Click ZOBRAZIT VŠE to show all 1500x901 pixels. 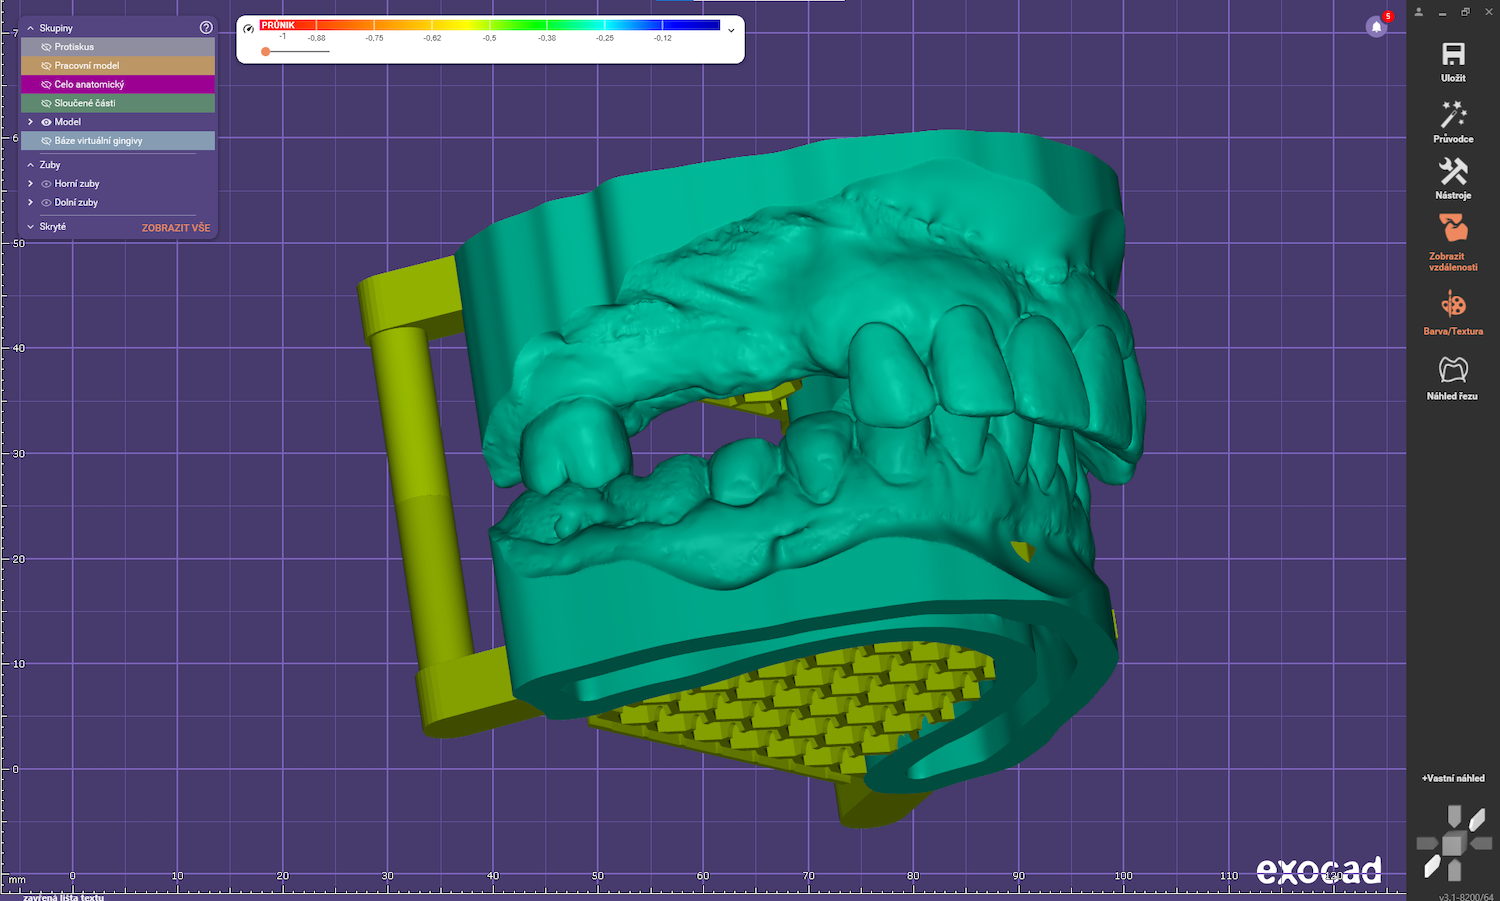coord(176,228)
